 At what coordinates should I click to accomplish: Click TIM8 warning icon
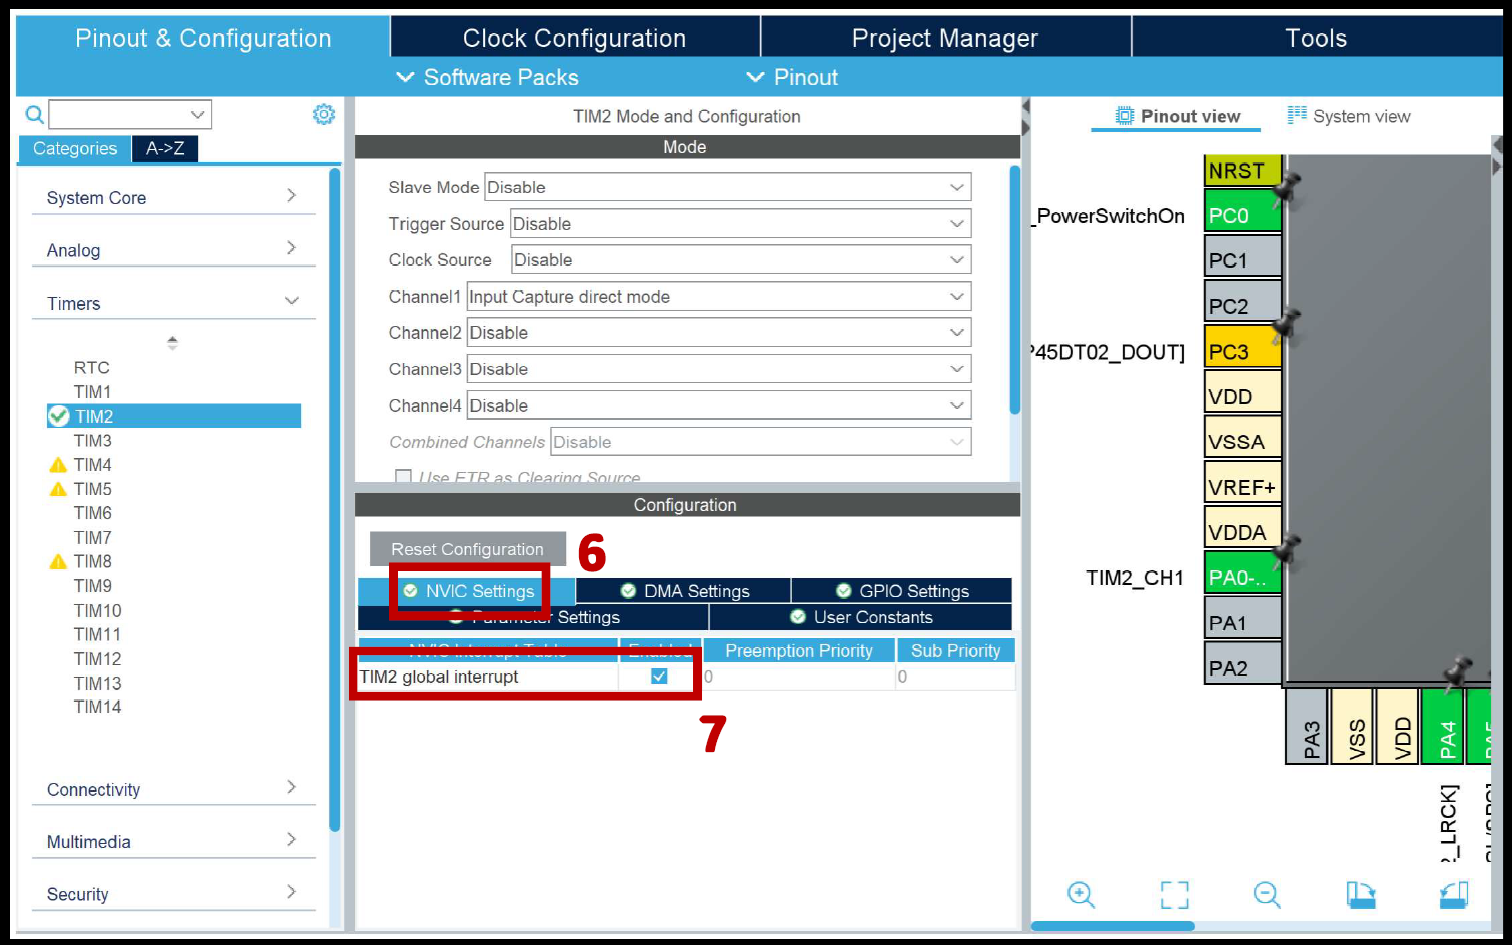coord(58,562)
